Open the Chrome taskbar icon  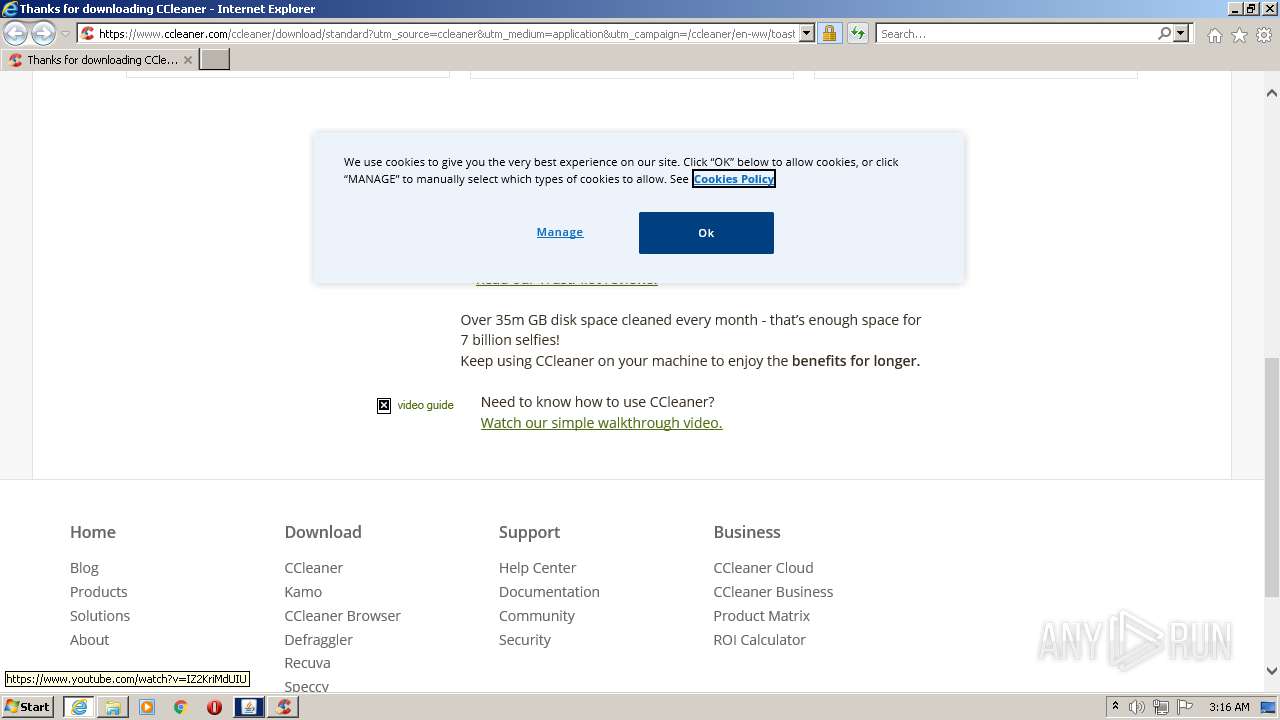tap(181, 707)
